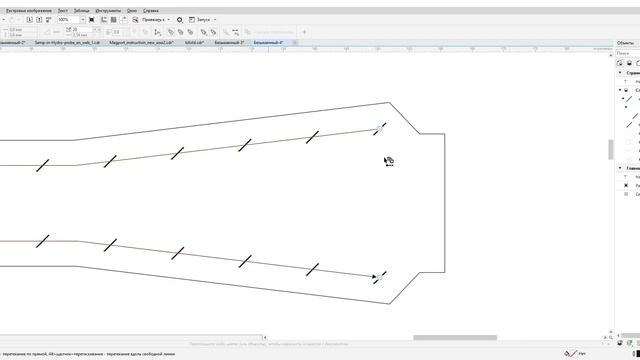Click the page navigator arrow near bottom

coord(265,338)
